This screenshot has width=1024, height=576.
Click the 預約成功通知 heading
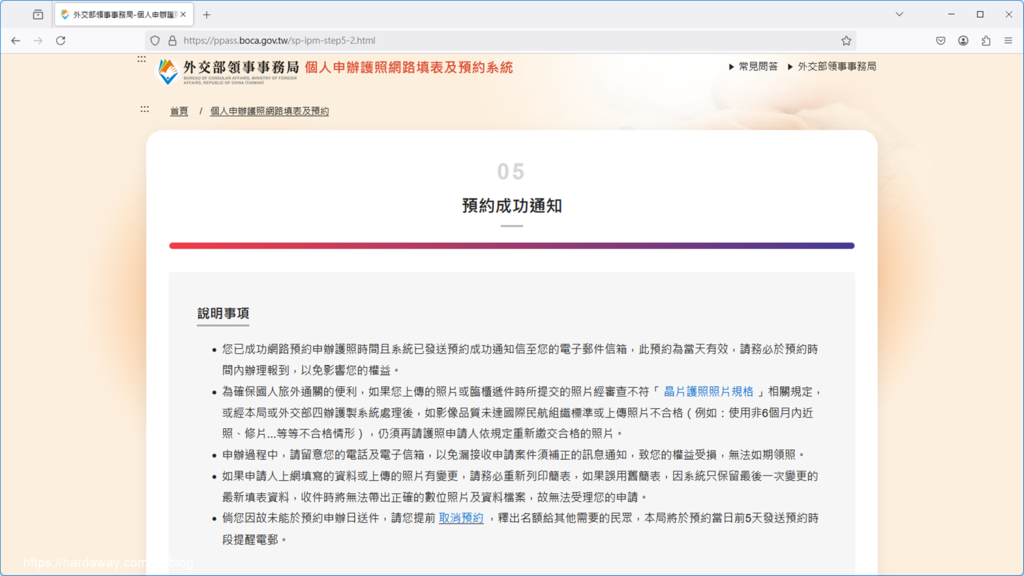click(512, 206)
